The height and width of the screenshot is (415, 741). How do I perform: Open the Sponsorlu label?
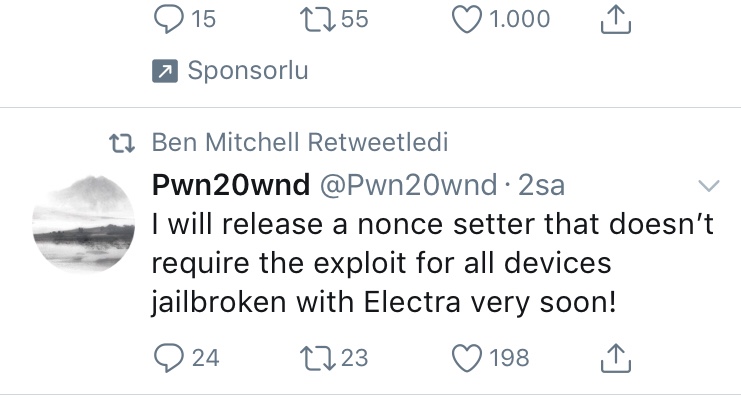click(x=247, y=70)
